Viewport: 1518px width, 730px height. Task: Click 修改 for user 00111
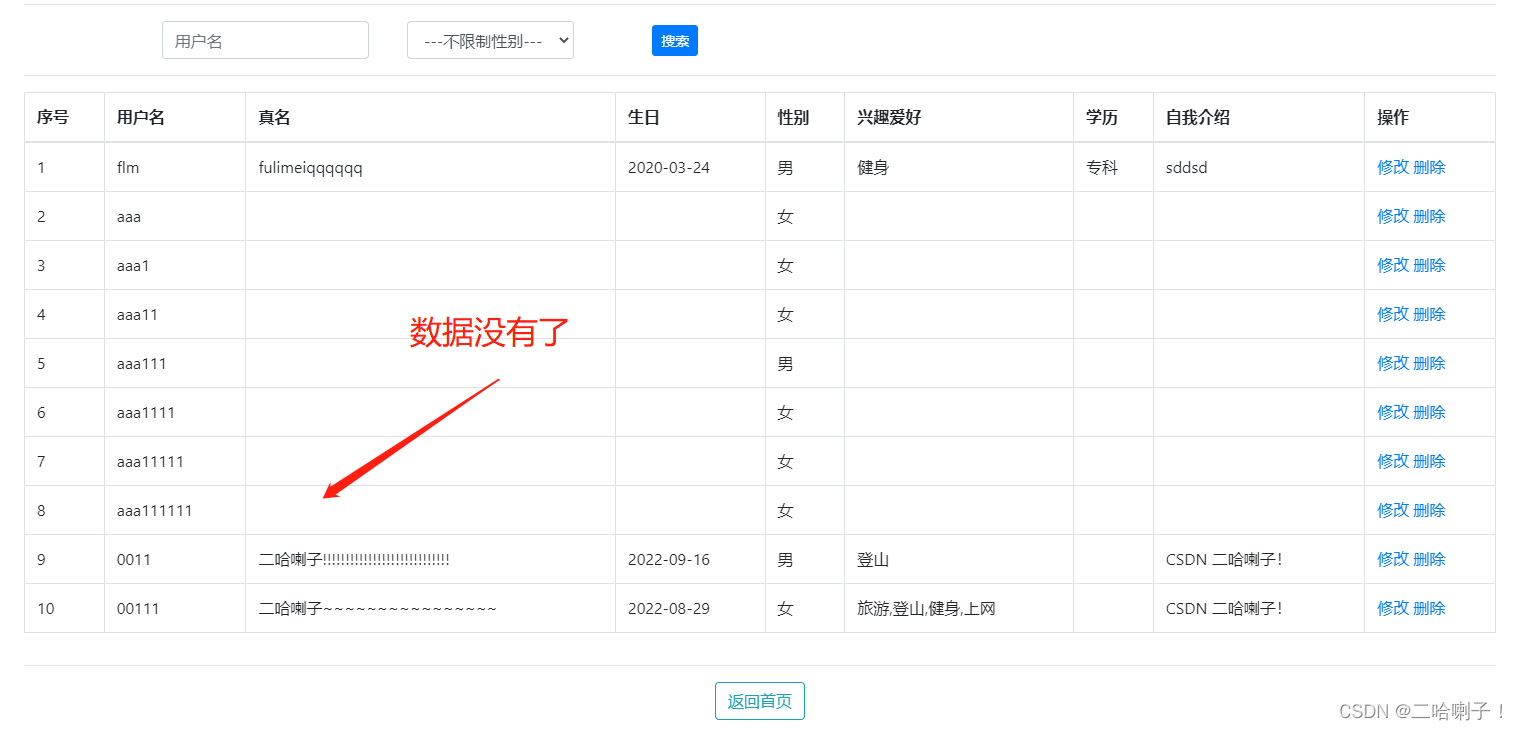click(1394, 608)
